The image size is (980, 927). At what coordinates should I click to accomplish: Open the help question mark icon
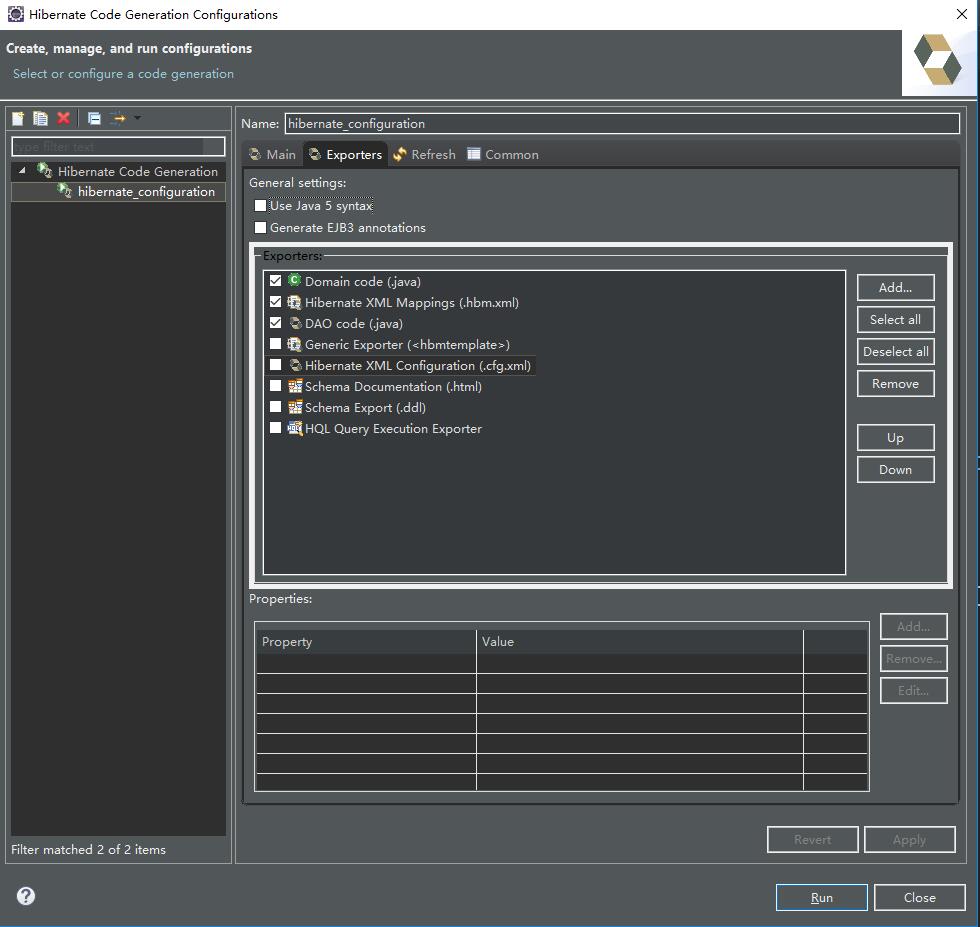[x=26, y=896]
